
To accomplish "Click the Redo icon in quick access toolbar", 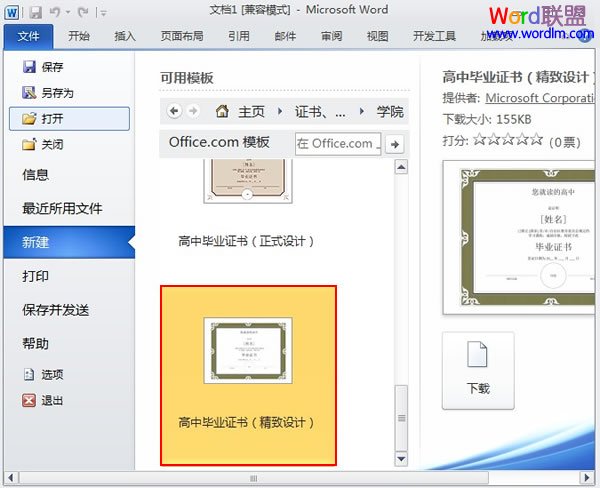I will [83, 13].
